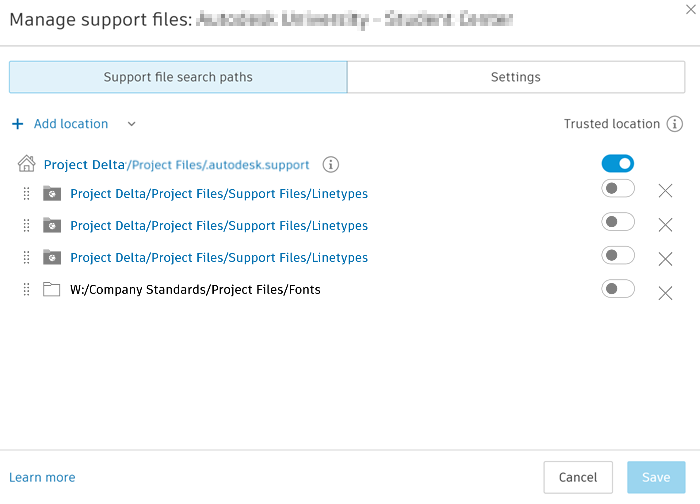
Task: Click the info icon beside Trusted location
Action: point(675,124)
